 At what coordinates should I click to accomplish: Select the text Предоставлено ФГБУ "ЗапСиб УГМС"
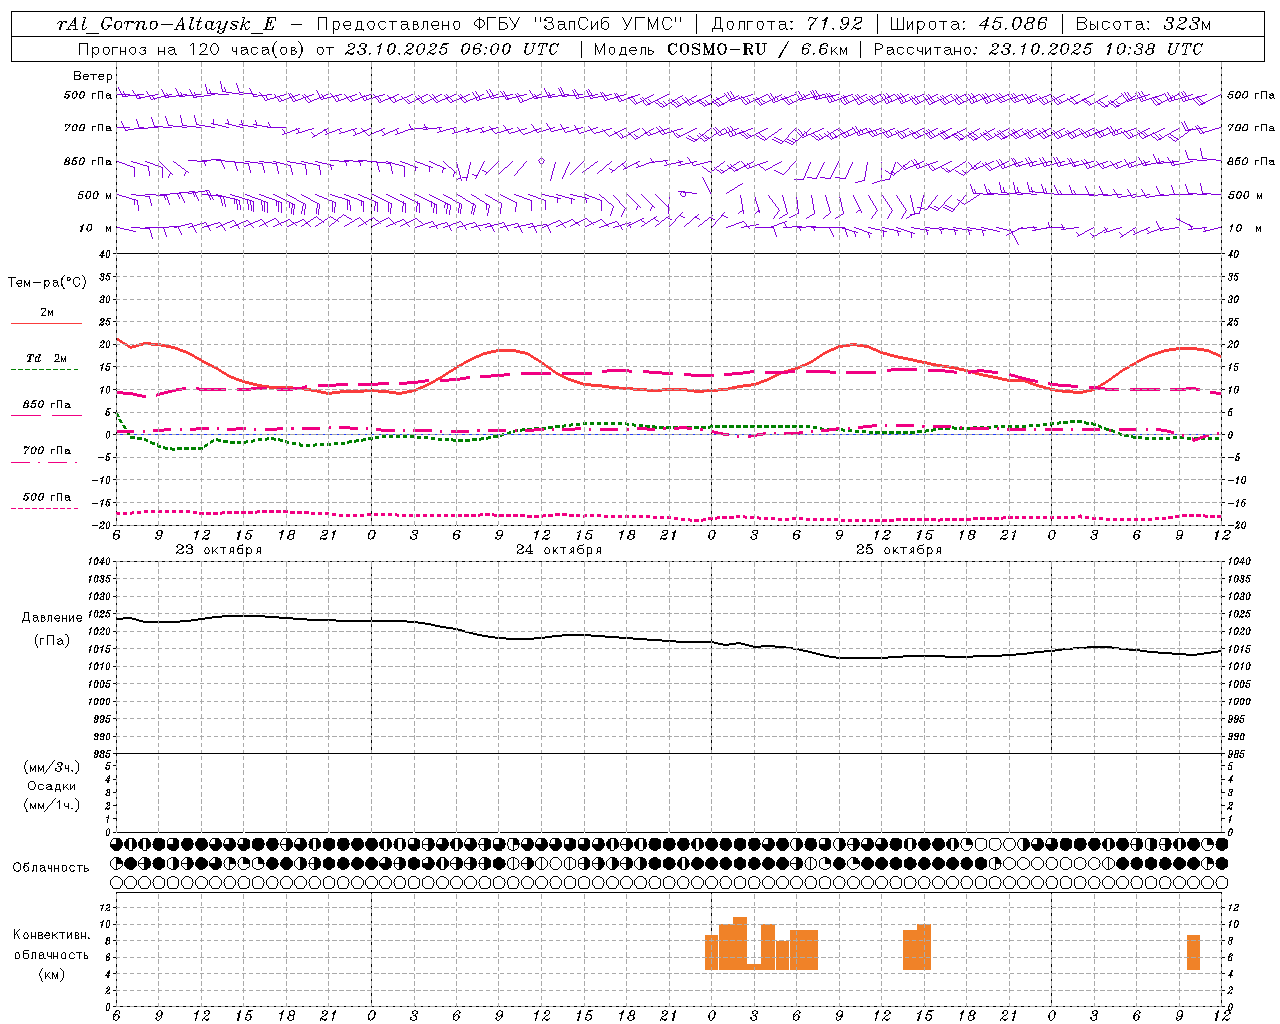499,24
